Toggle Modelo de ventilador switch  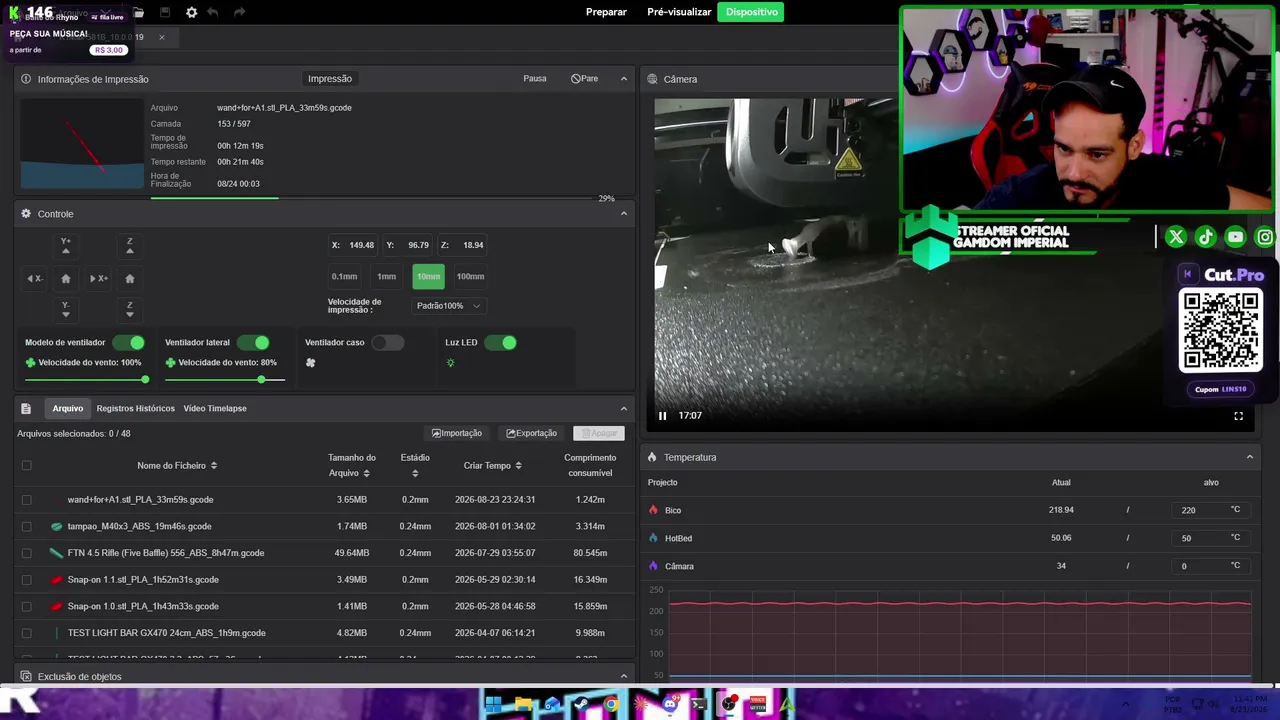(x=128, y=343)
